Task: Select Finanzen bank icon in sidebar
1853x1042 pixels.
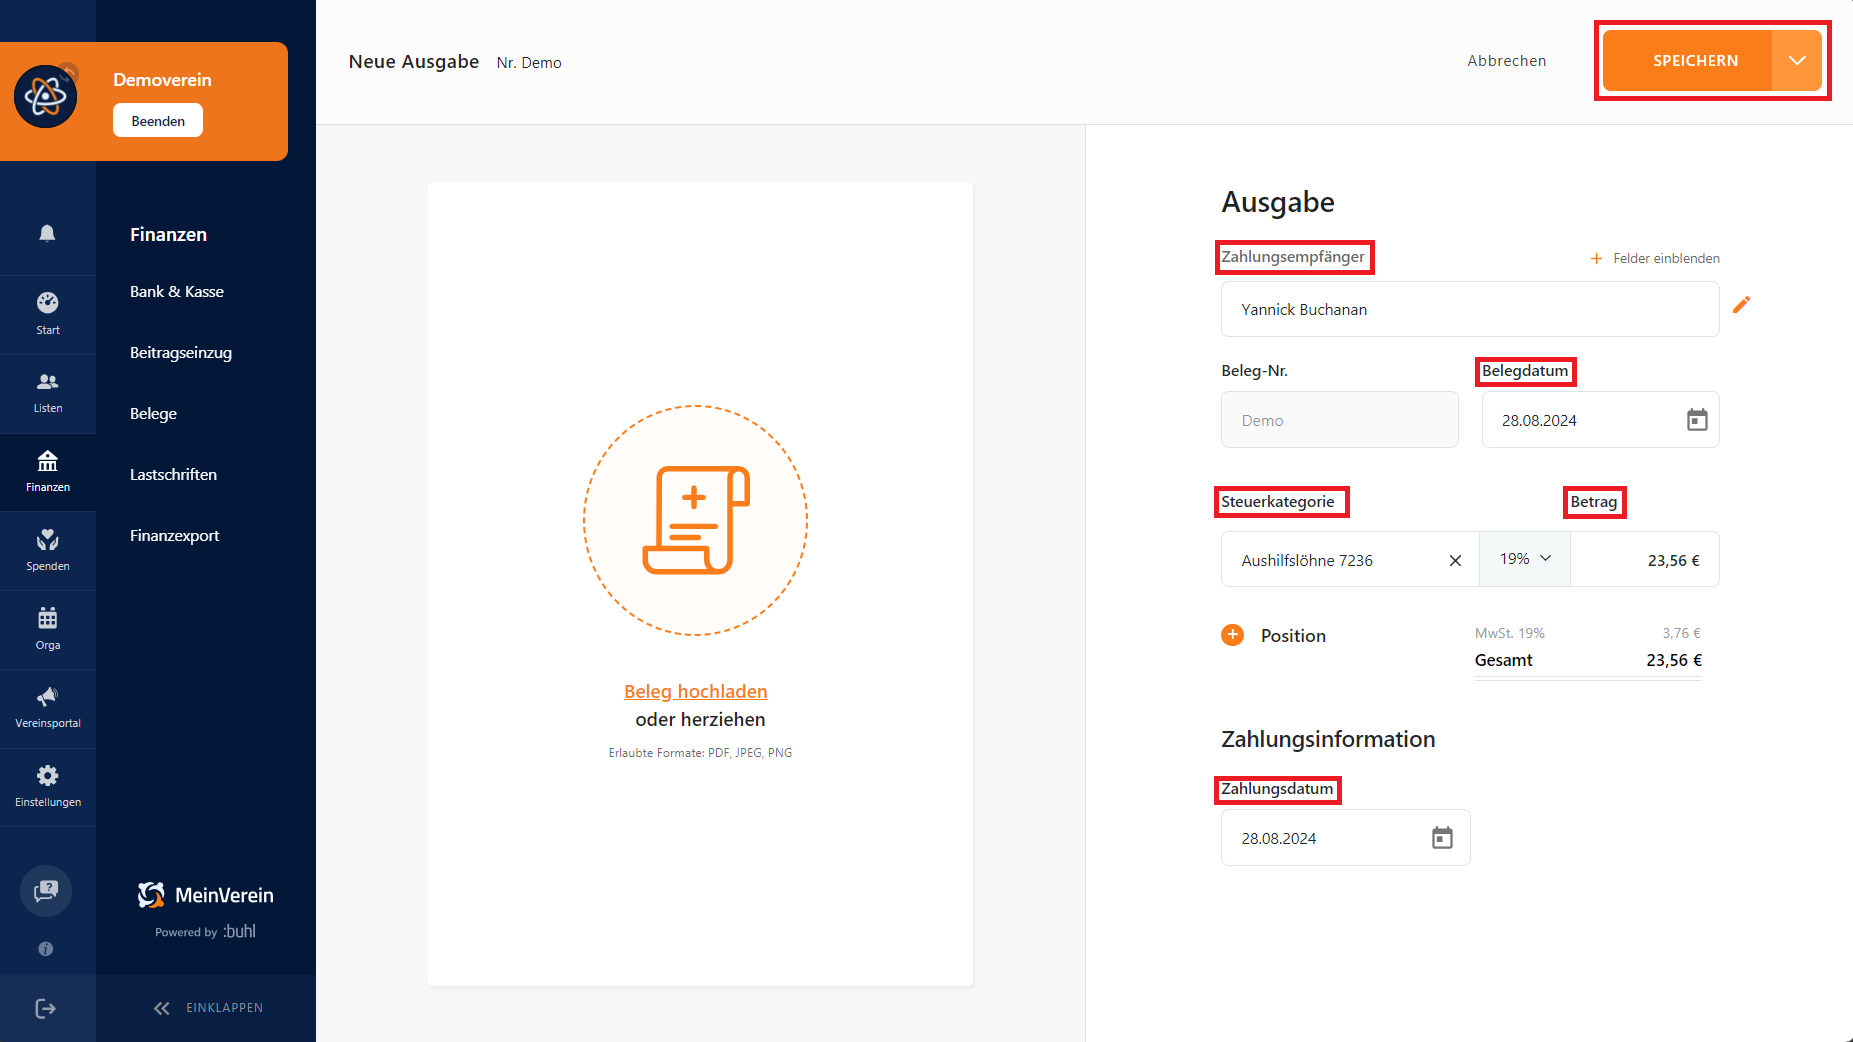Action: point(47,461)
